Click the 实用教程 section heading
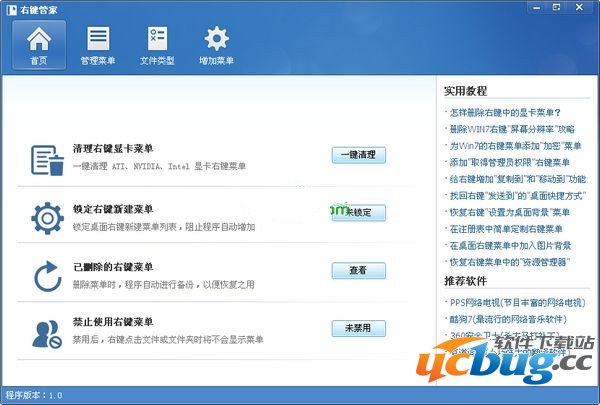This screenshot has height=405, width=600. click(x=465, y=91)
